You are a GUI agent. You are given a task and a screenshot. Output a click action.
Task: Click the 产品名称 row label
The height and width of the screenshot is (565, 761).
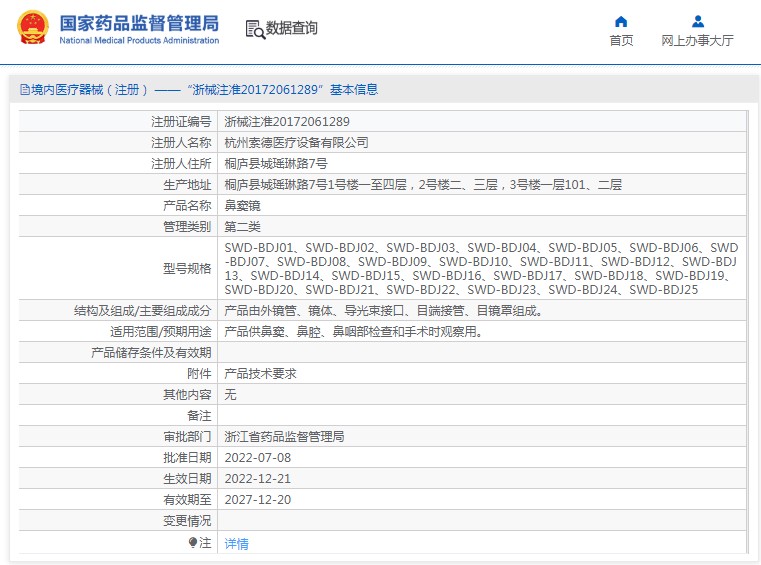click(x=187, y=206)
